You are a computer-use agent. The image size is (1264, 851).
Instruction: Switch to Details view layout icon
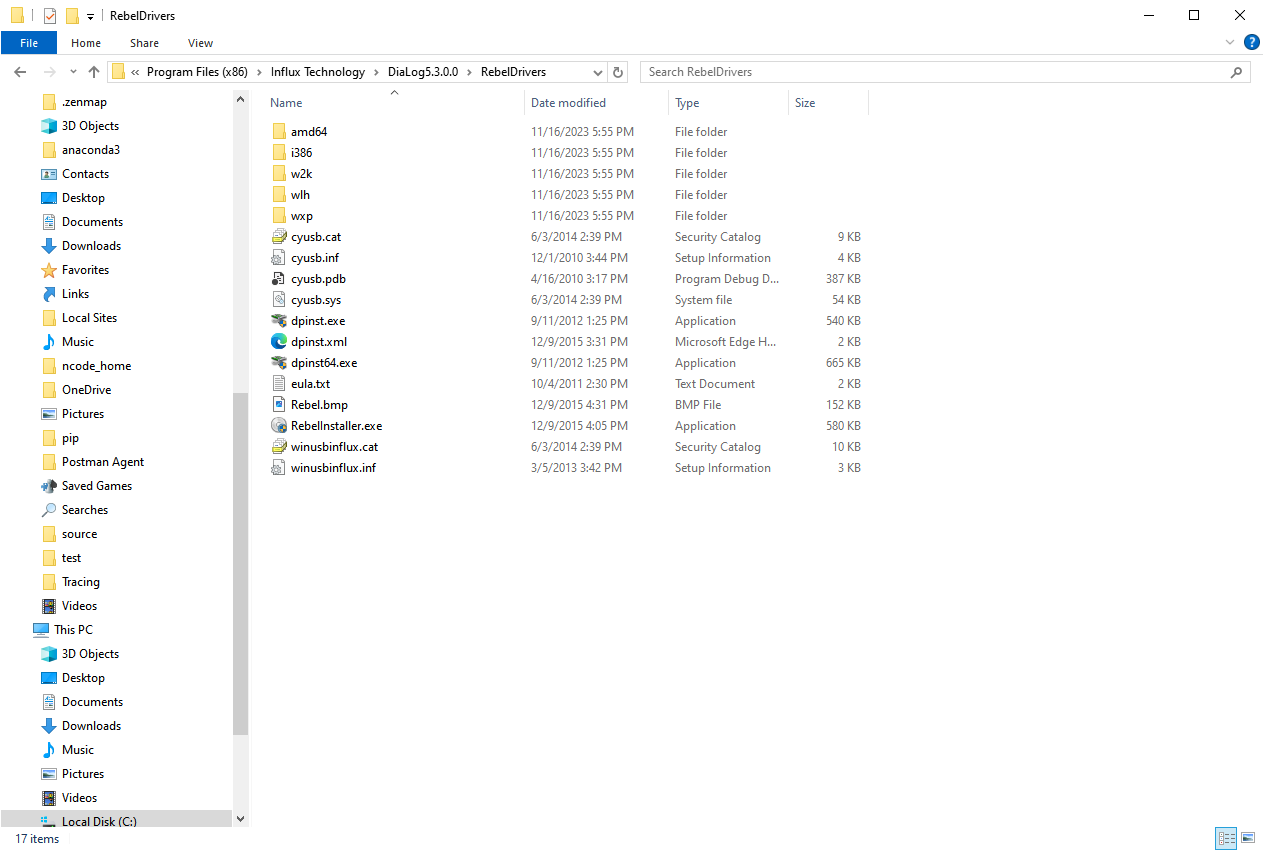(1227, 838)
